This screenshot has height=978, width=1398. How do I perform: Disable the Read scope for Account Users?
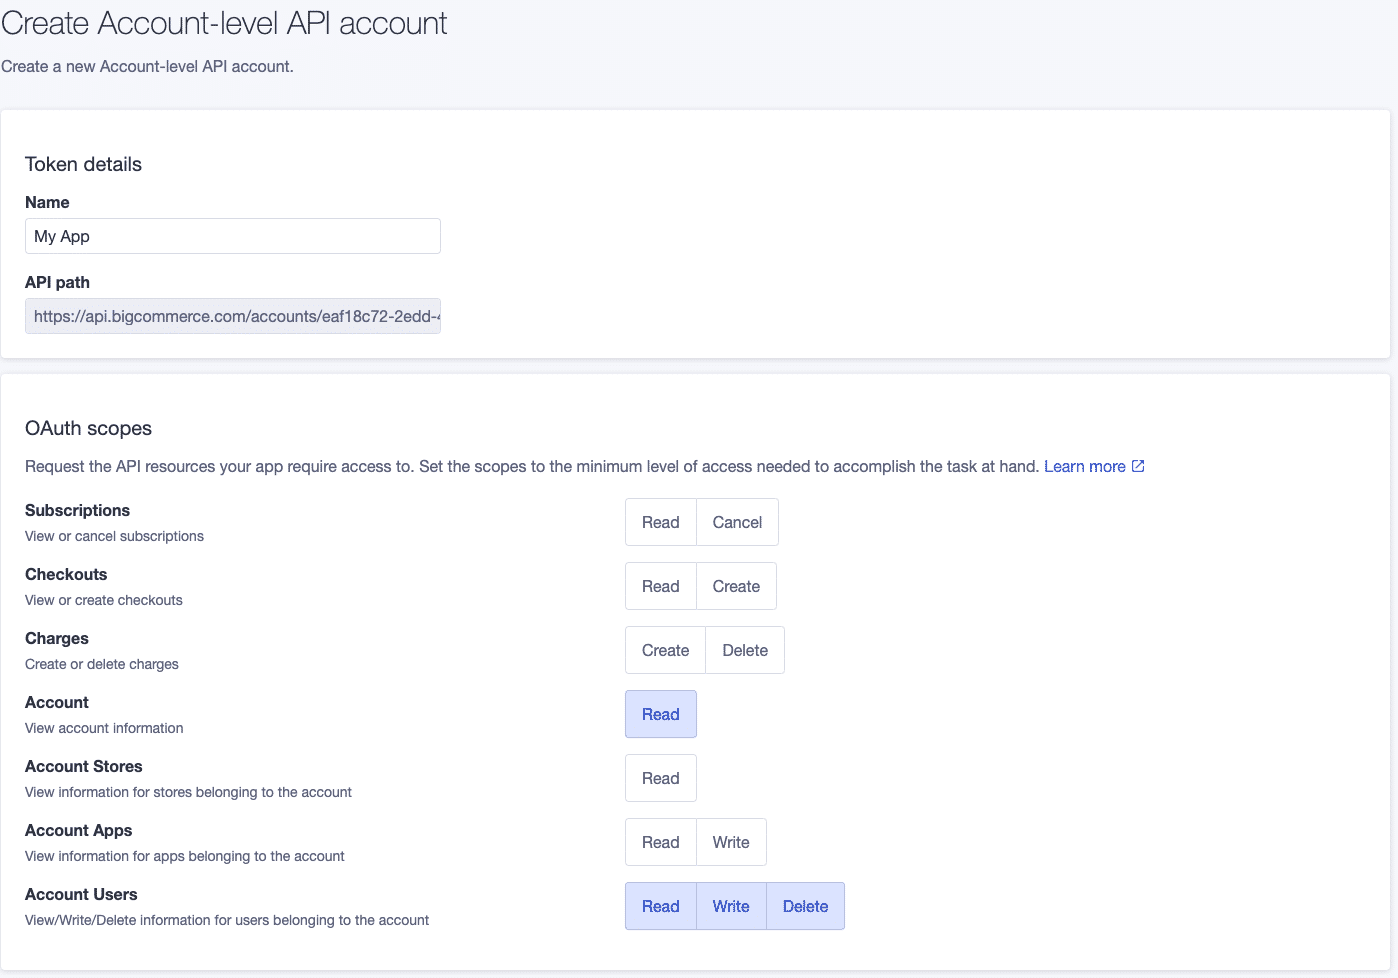pos(660,905)
